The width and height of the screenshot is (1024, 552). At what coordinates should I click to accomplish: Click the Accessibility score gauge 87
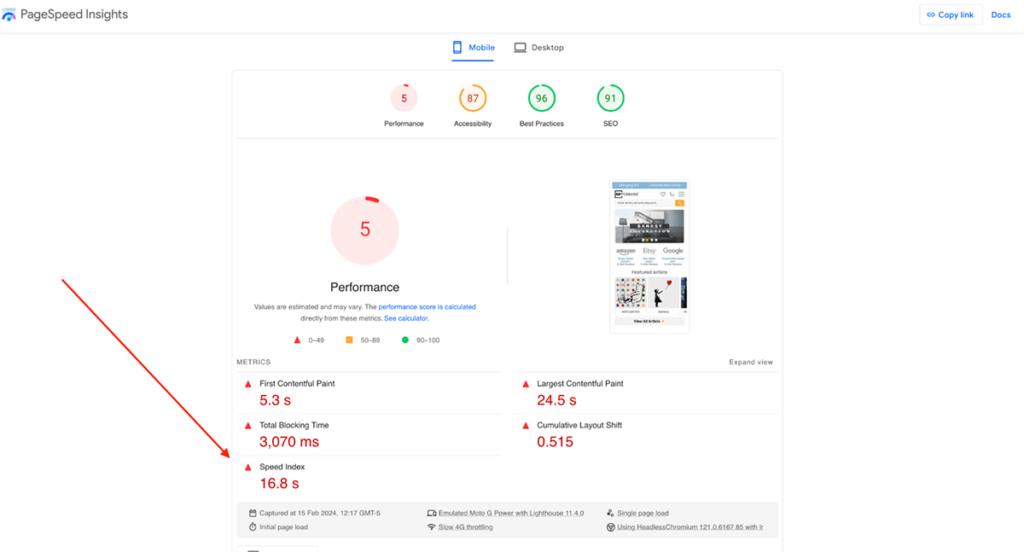(473, 99)
